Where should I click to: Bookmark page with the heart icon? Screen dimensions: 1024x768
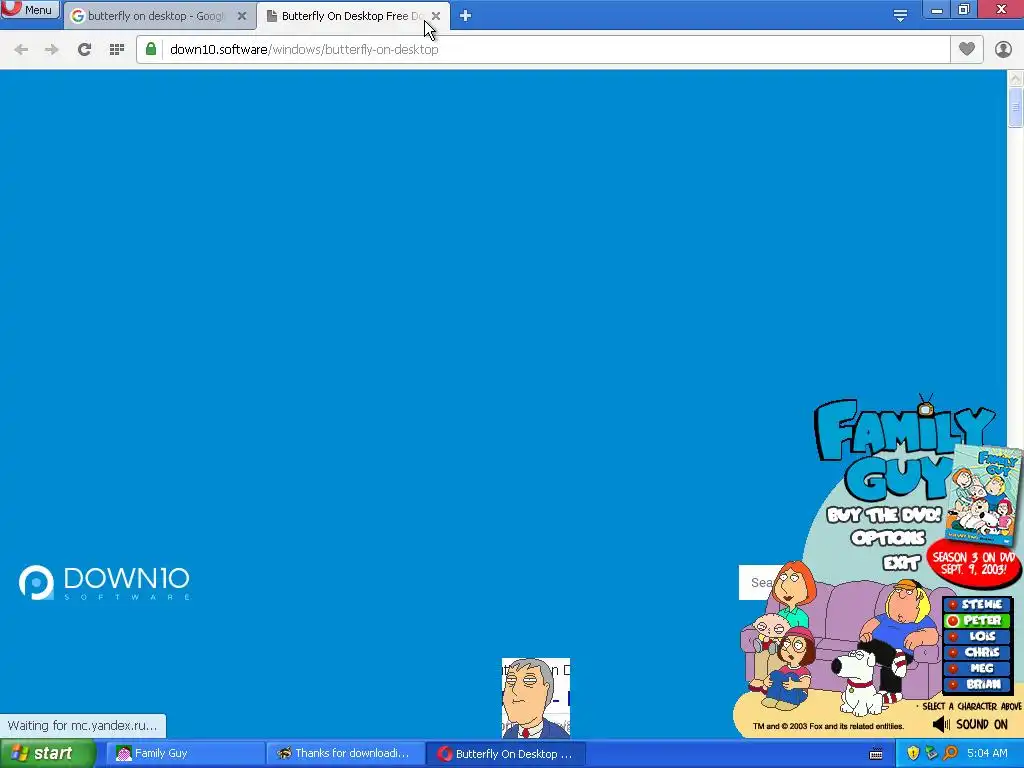(967, 49)
